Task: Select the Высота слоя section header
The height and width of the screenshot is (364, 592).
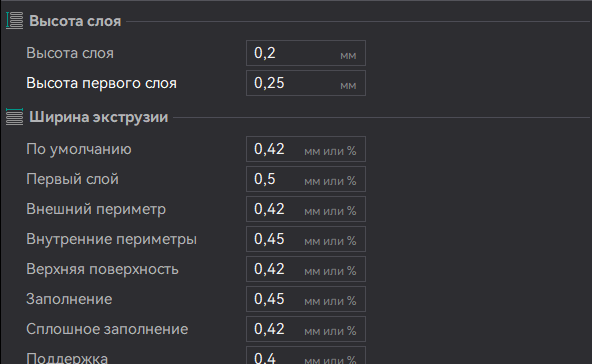Action: 75,21
